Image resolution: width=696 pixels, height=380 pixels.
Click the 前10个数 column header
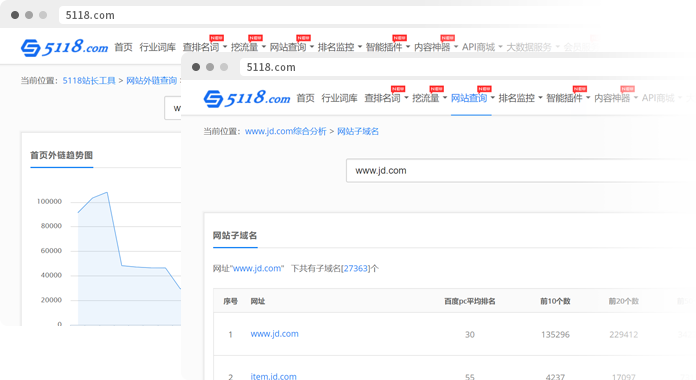(x=555, y=301)
